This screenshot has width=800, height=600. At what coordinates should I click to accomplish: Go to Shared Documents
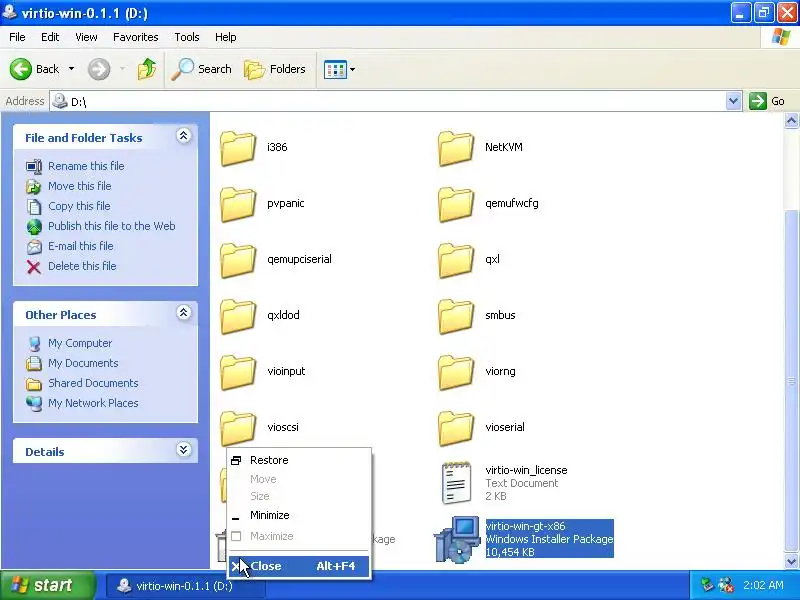coord(93,383)
